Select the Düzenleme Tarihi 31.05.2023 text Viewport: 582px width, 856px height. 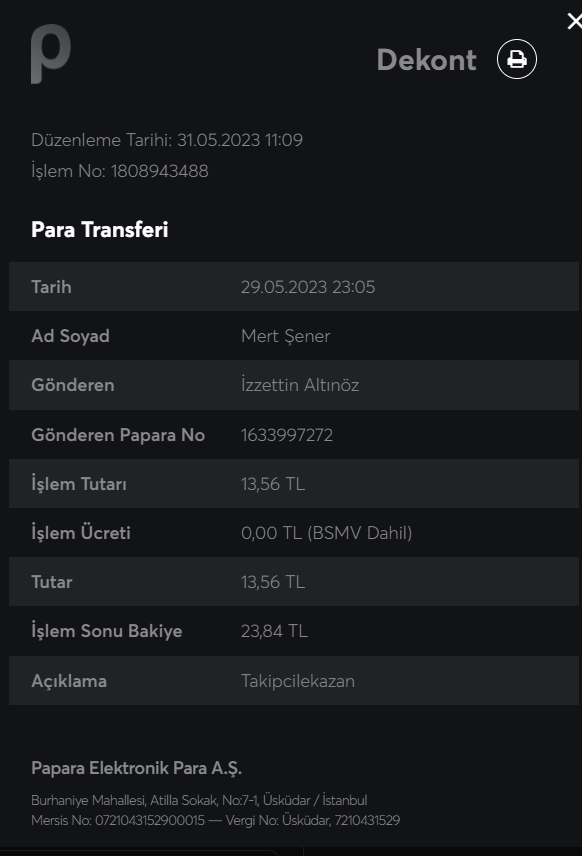(x=167, y=140)
